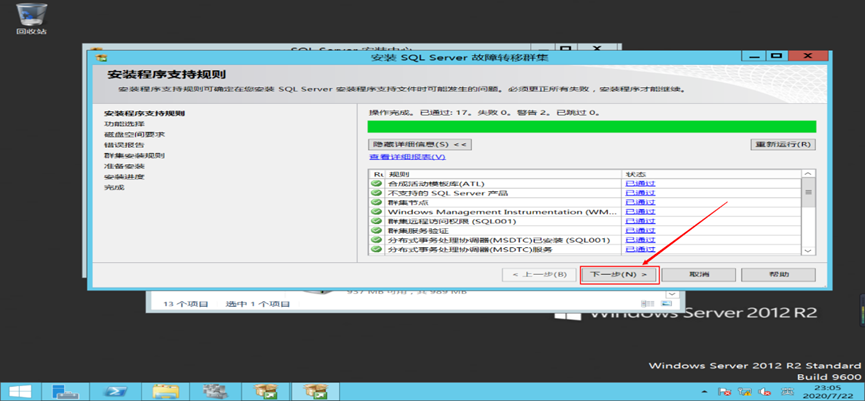Open 已通过 link for 不支持的 SQL Server 产品
865x401 pixels.
640,193
